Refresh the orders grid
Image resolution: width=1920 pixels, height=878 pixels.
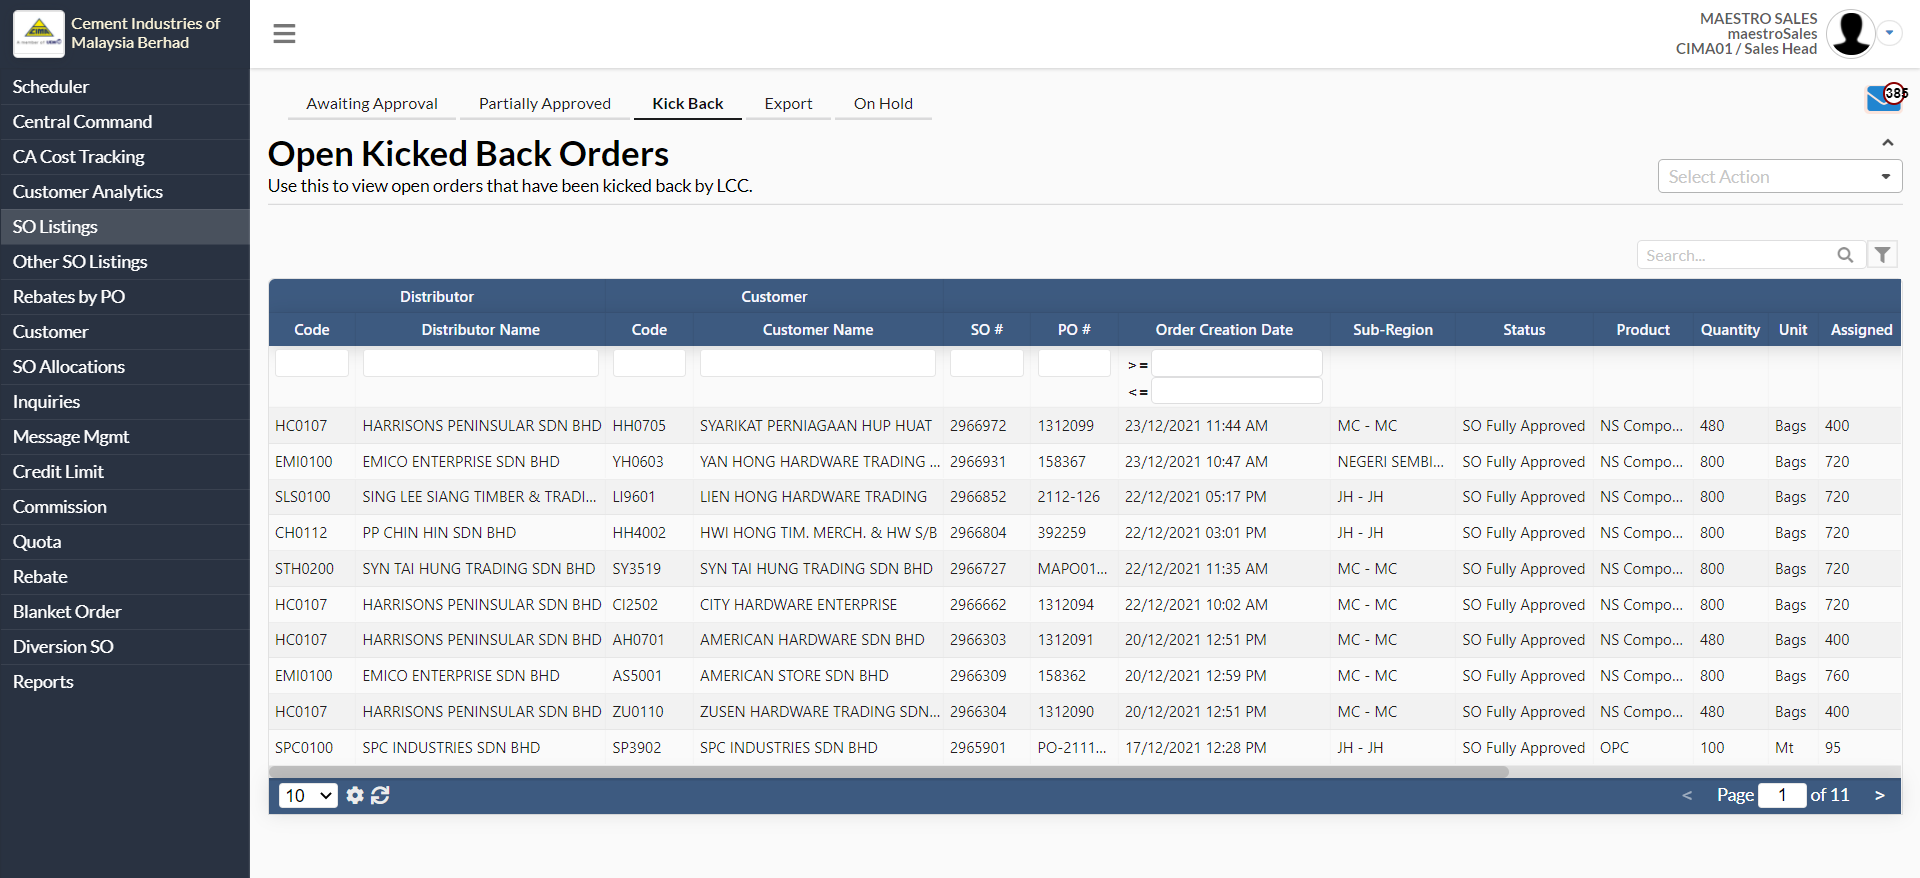[x=380, y=795]
